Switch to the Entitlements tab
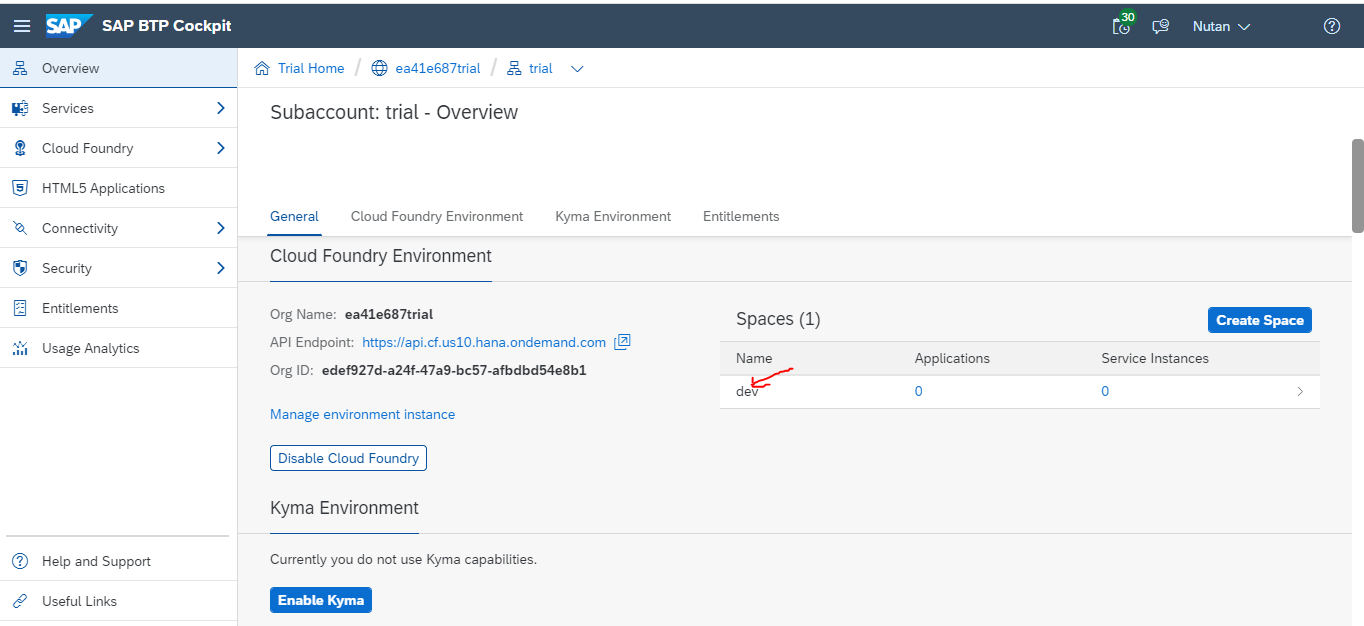The width and height of the screenshot is (1364, 626). click(x=741, y=216)
